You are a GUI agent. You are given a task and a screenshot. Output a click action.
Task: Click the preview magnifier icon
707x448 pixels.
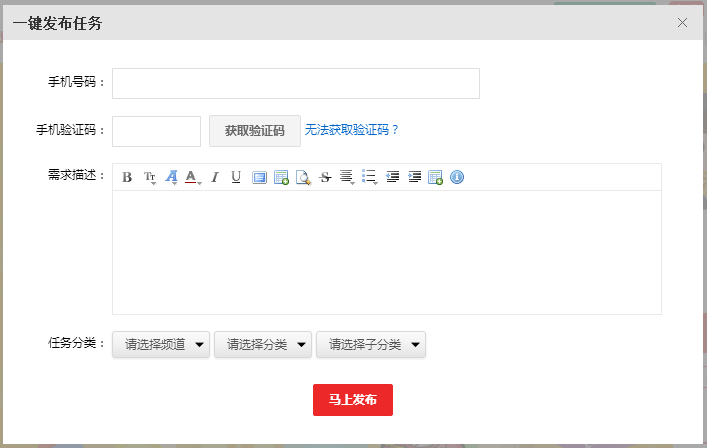point(303,178)
